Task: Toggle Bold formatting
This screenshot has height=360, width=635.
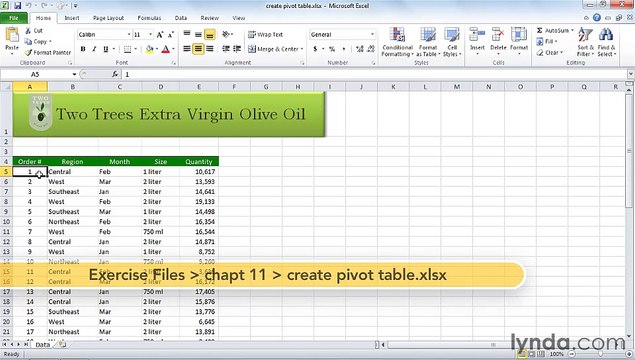Action: pos(83,49)
